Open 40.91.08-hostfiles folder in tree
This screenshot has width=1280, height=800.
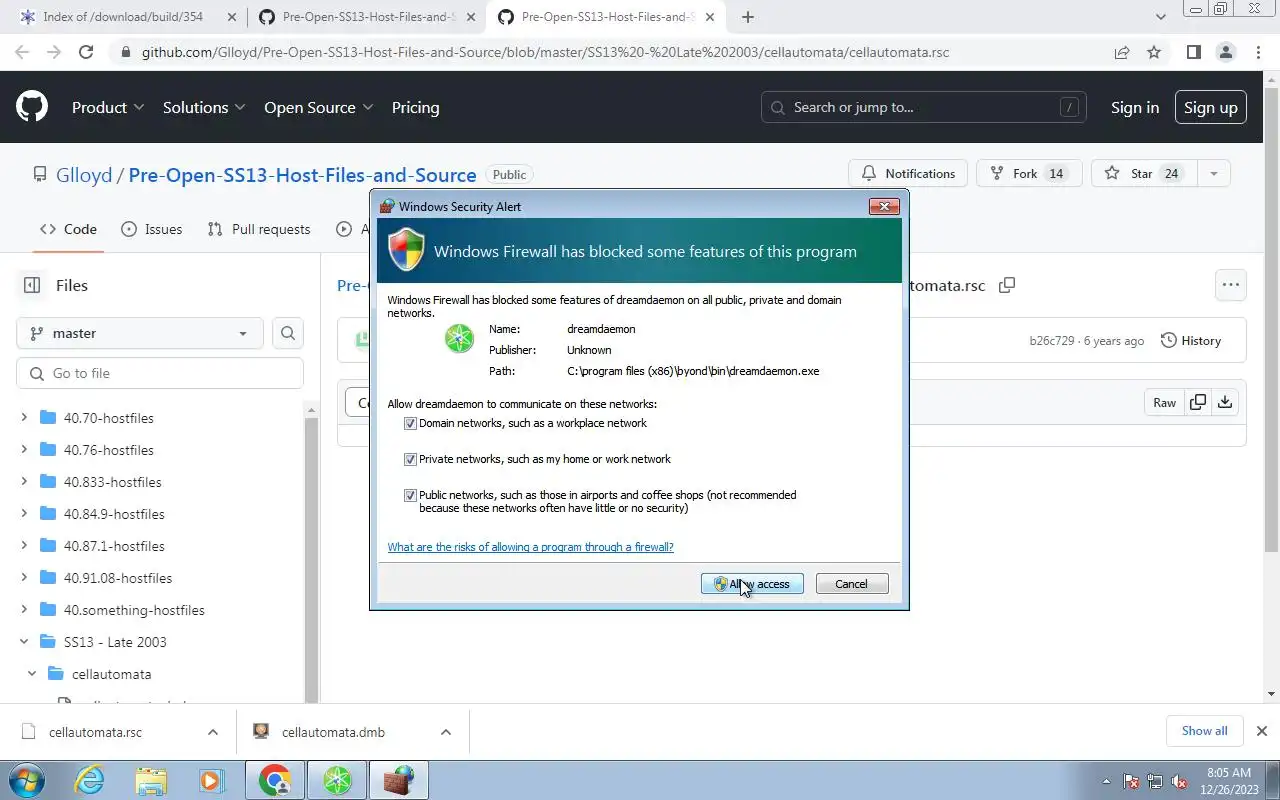[117, 577]
